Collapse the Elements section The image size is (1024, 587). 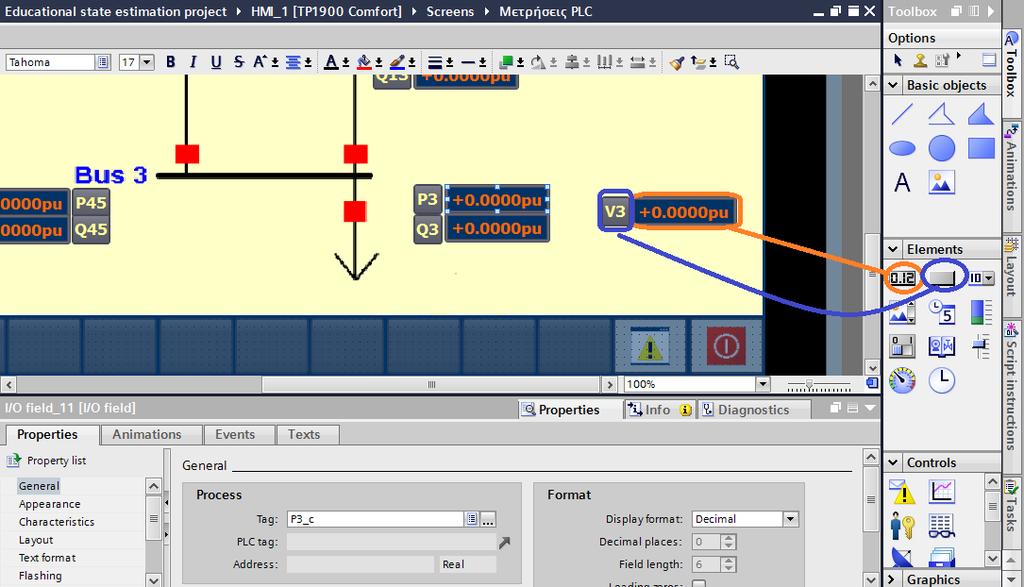pyautogui.click(x=893, y=249)
